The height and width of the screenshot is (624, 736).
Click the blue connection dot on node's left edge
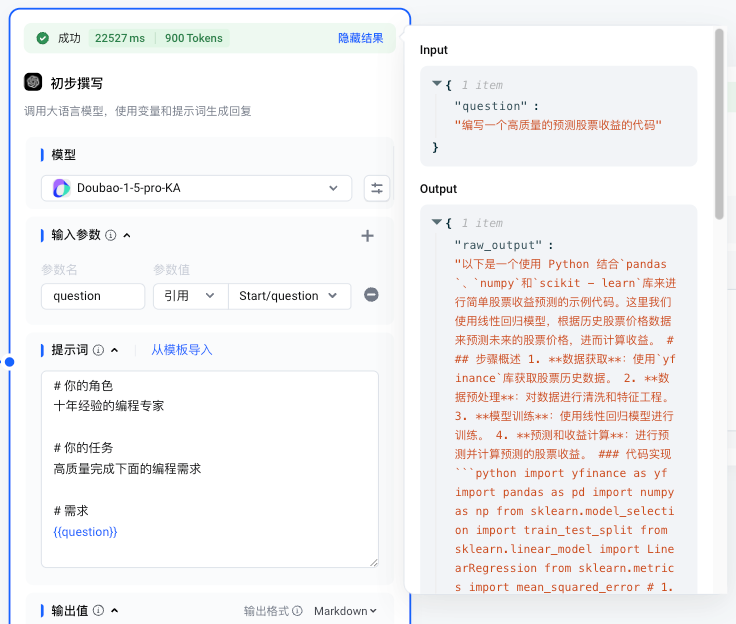9,362
